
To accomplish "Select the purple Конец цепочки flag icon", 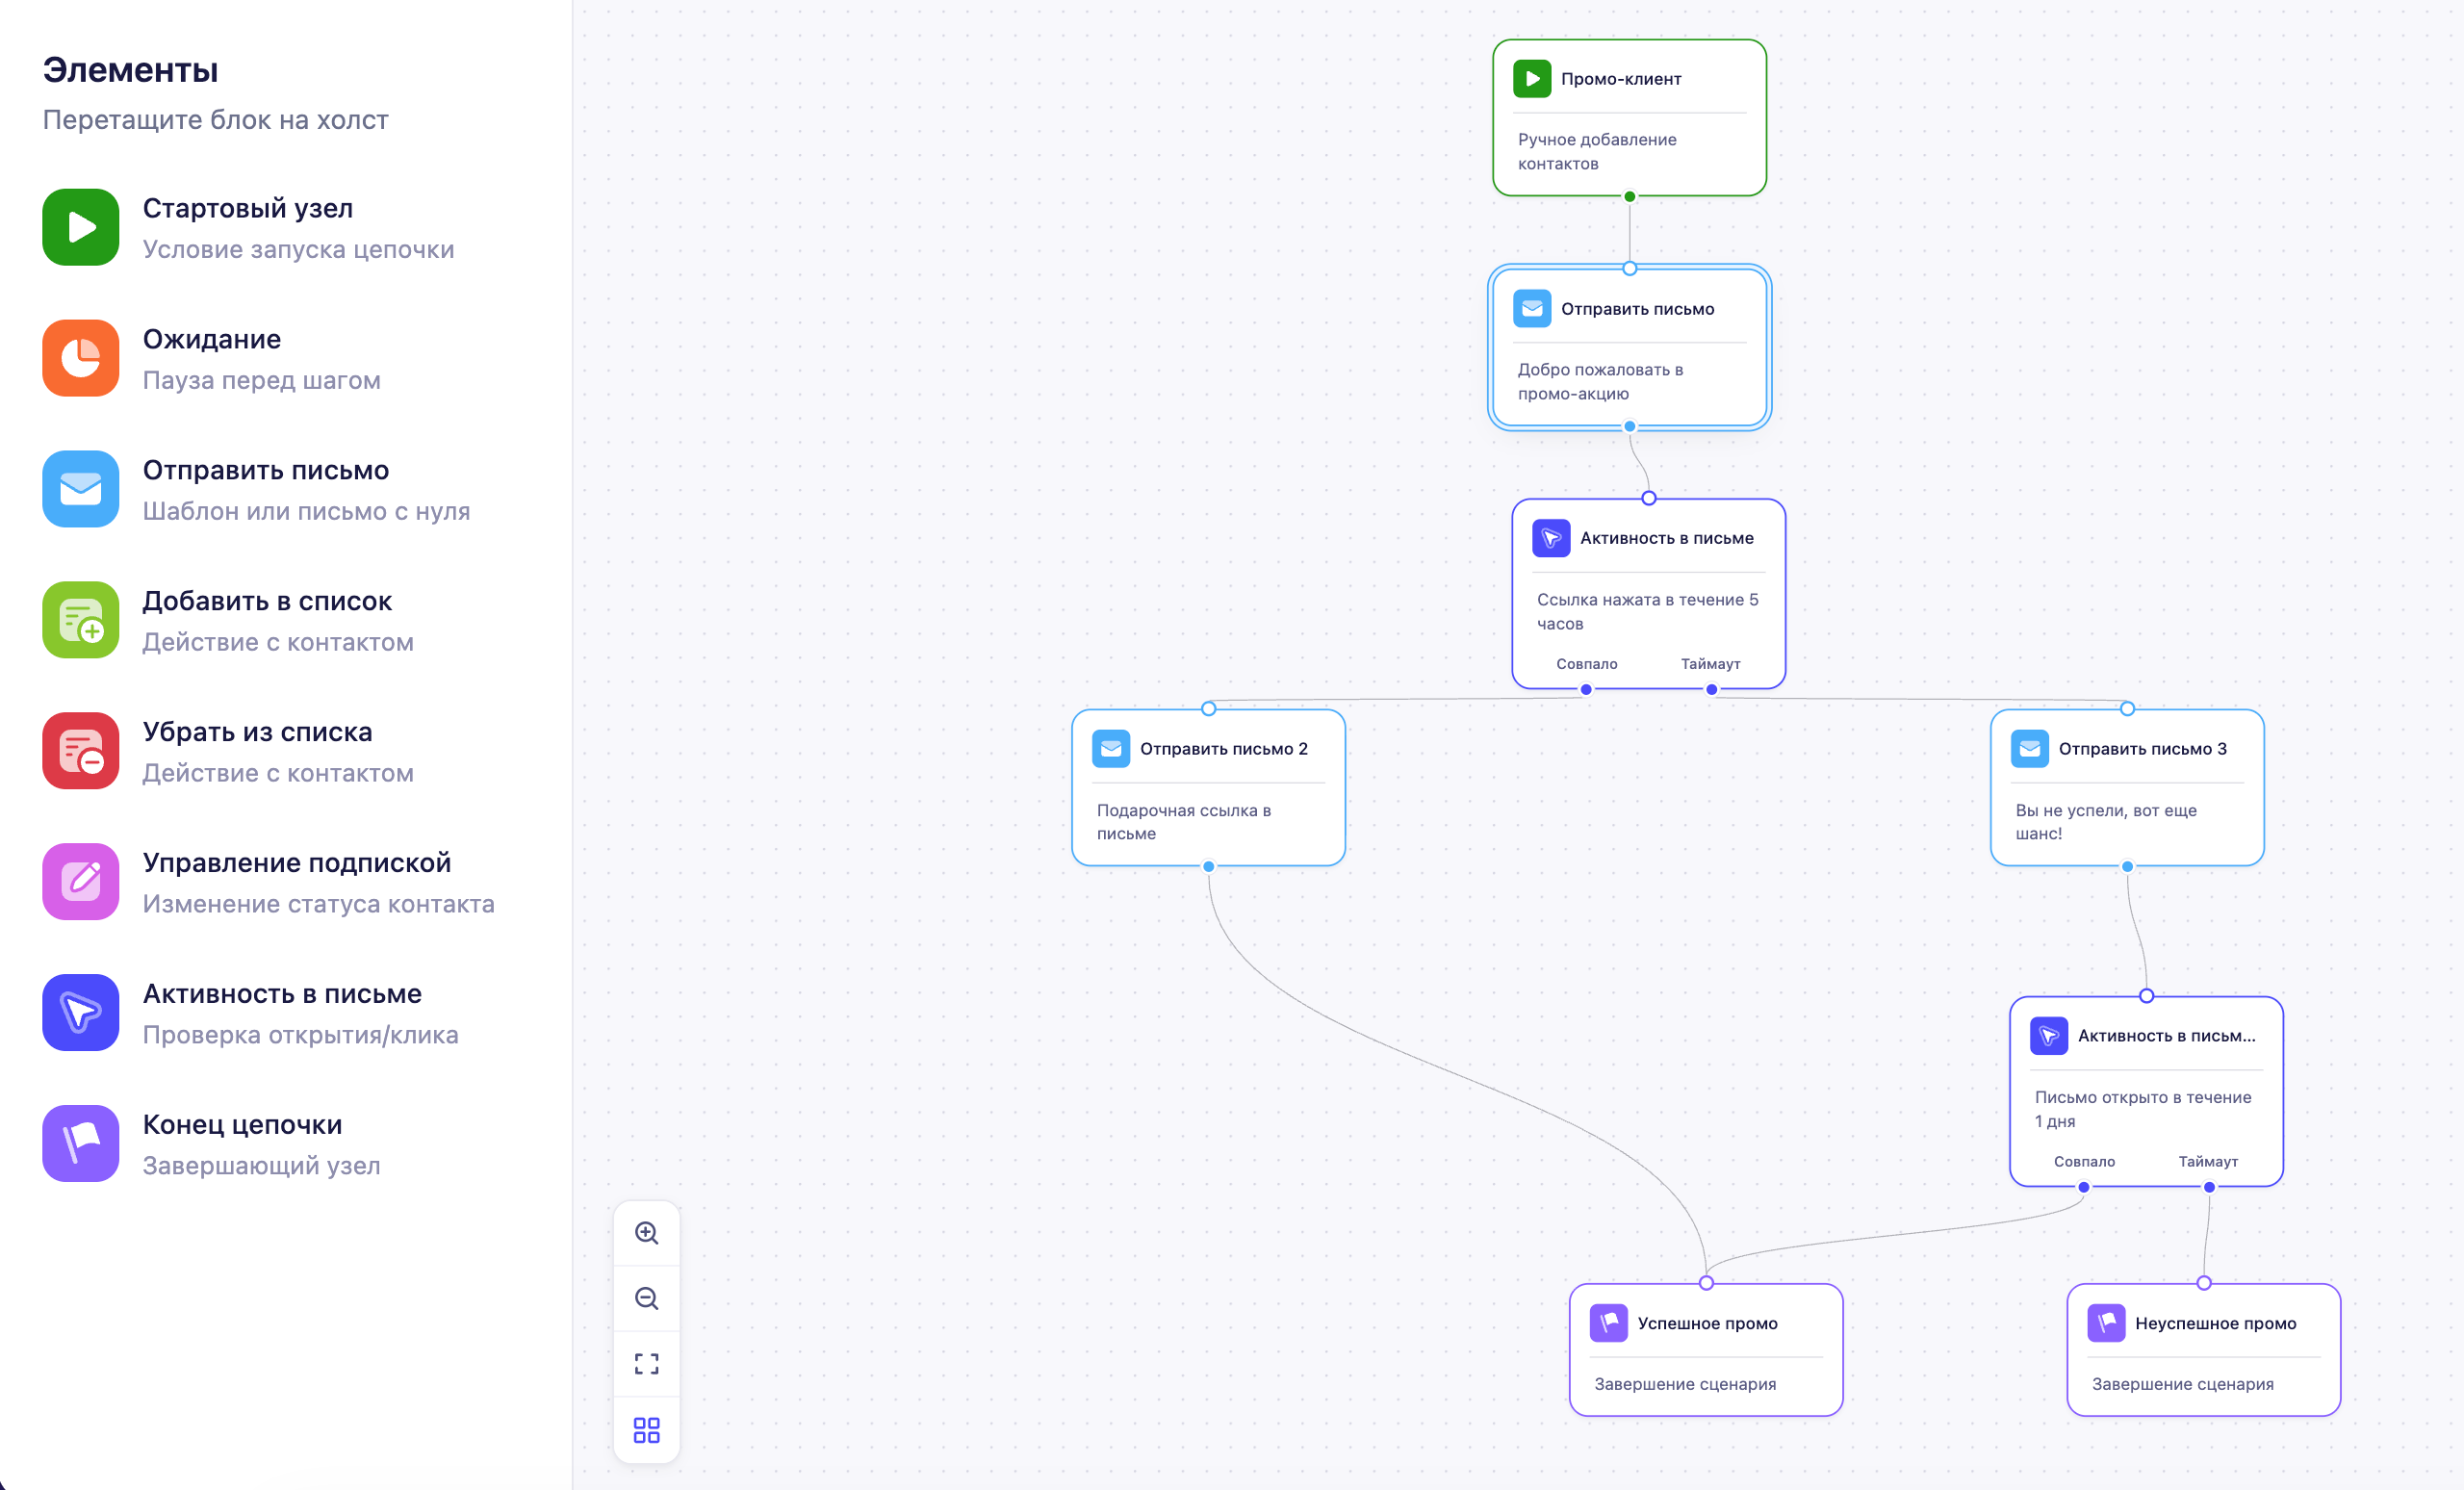I will pyautogui.click(x=81, y=1144).
